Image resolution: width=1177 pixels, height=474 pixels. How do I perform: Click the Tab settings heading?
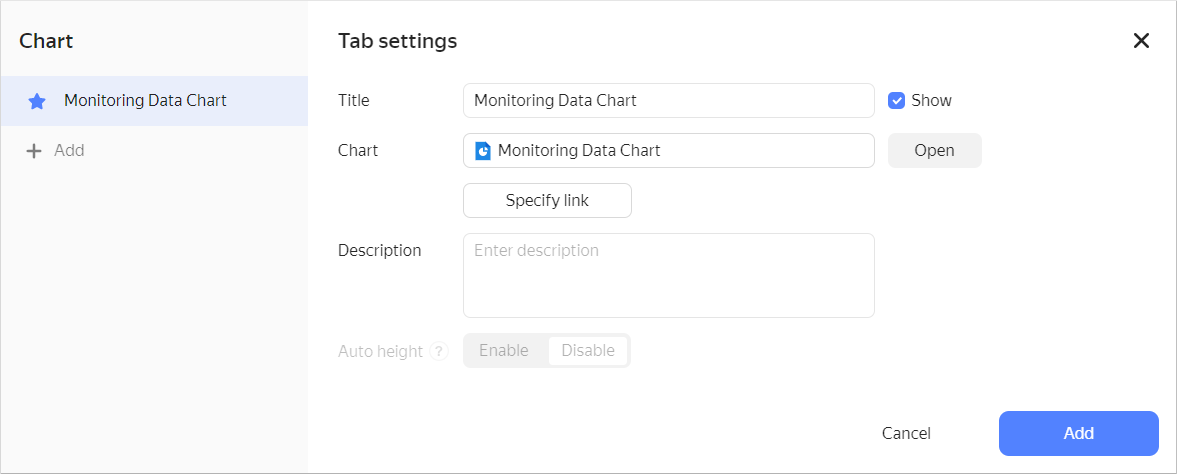click(x=397, y=41)
